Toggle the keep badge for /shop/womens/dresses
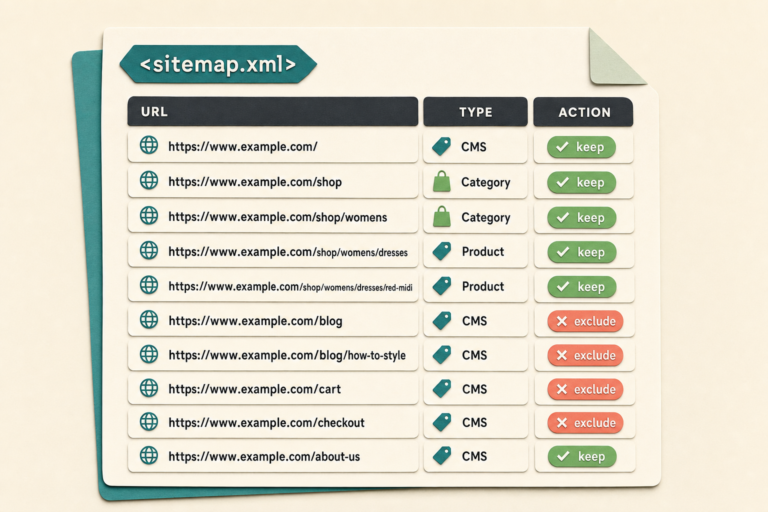The image size is (768, 512). 582,252
